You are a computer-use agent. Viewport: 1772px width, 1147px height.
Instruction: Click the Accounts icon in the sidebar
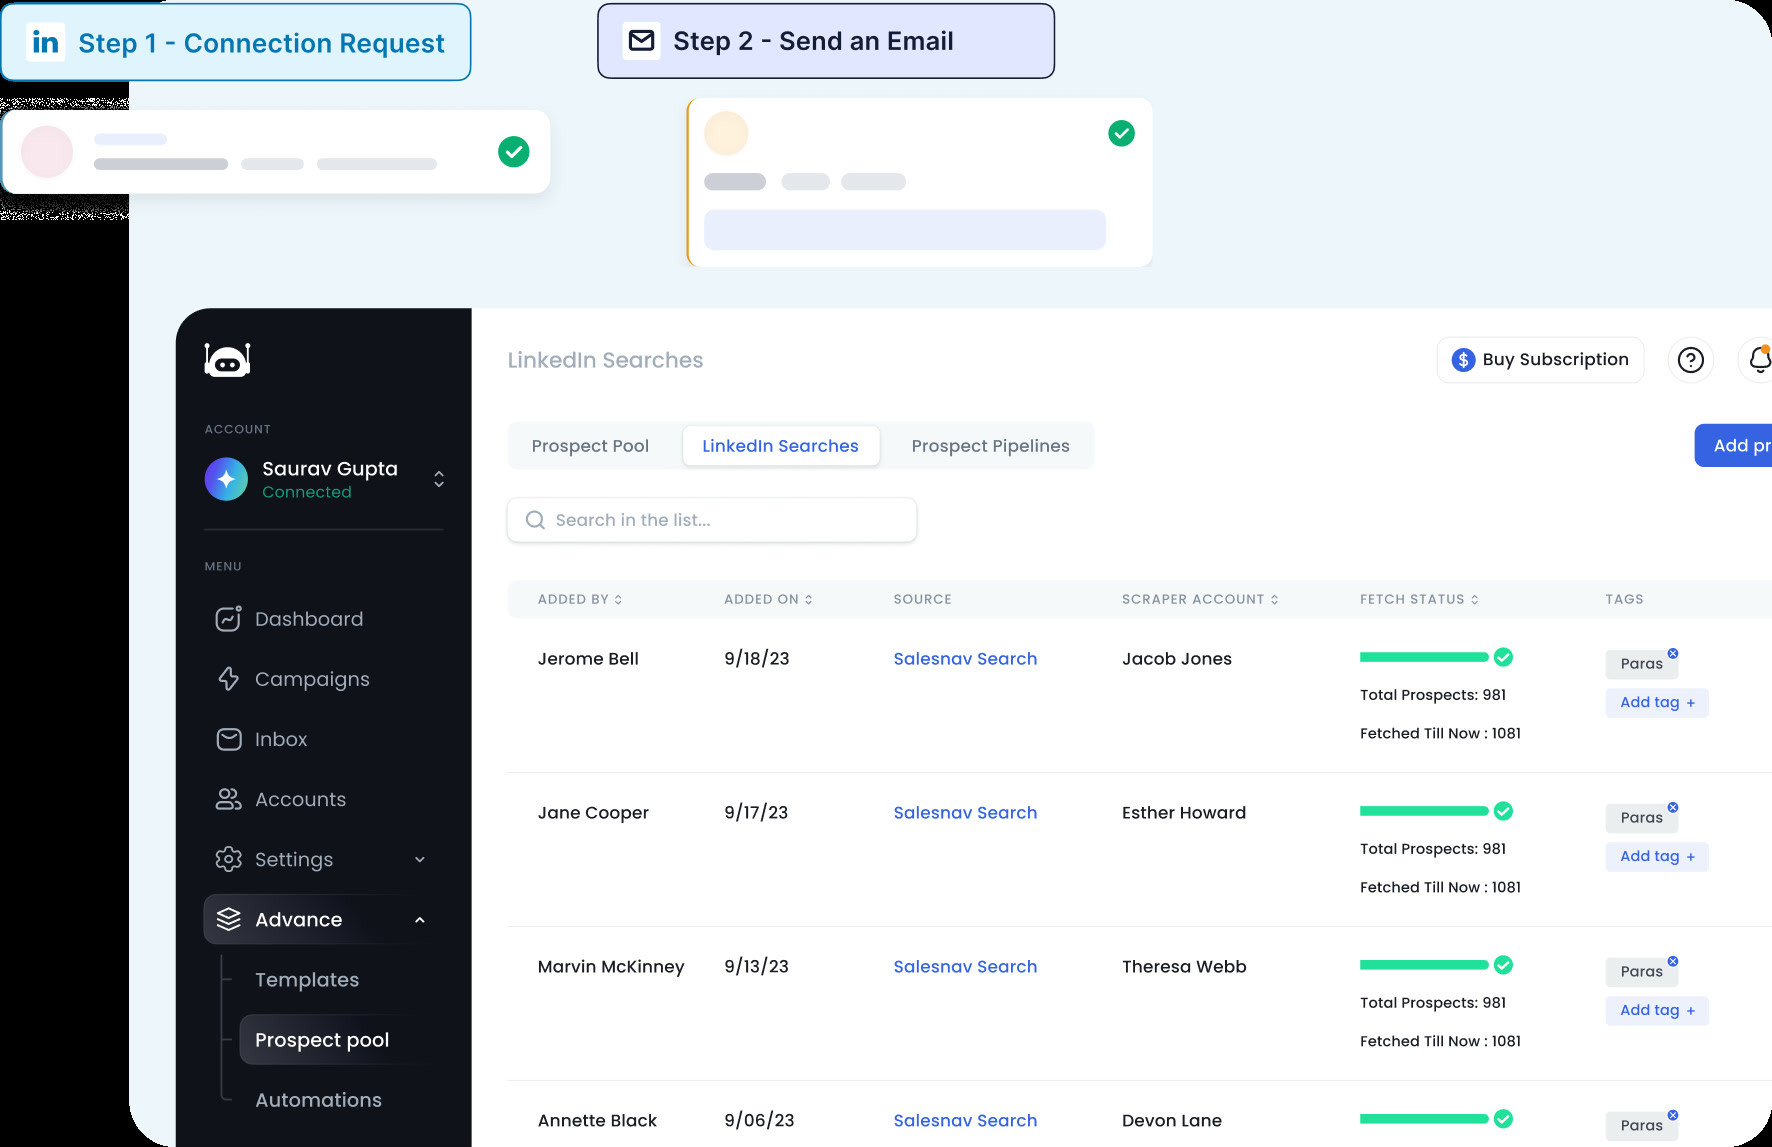click(228, 799)
